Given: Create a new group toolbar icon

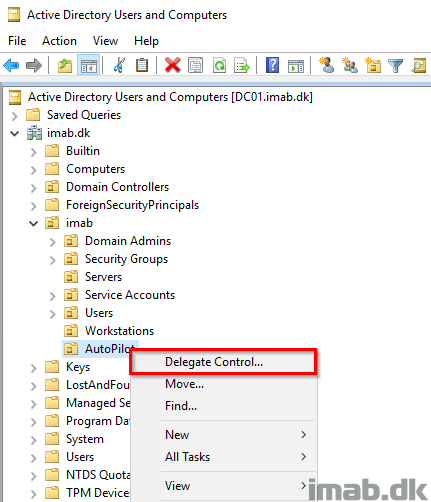Looking at the screenshot, I should [350, 65].
